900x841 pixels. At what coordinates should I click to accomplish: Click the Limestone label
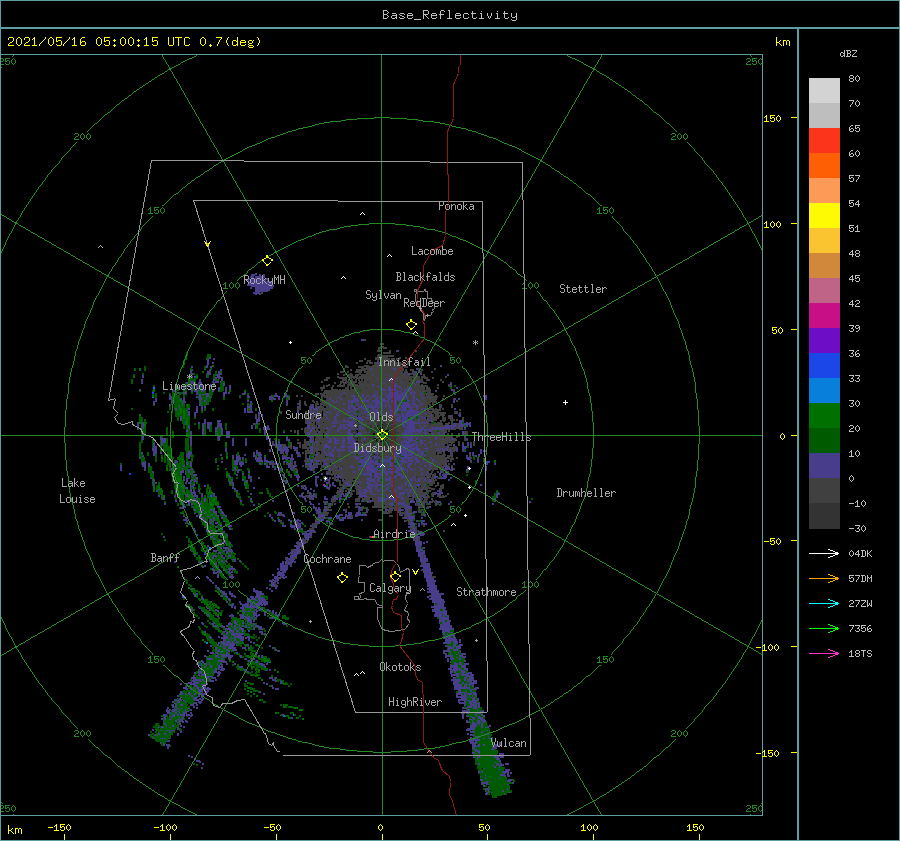click(189, 386)
